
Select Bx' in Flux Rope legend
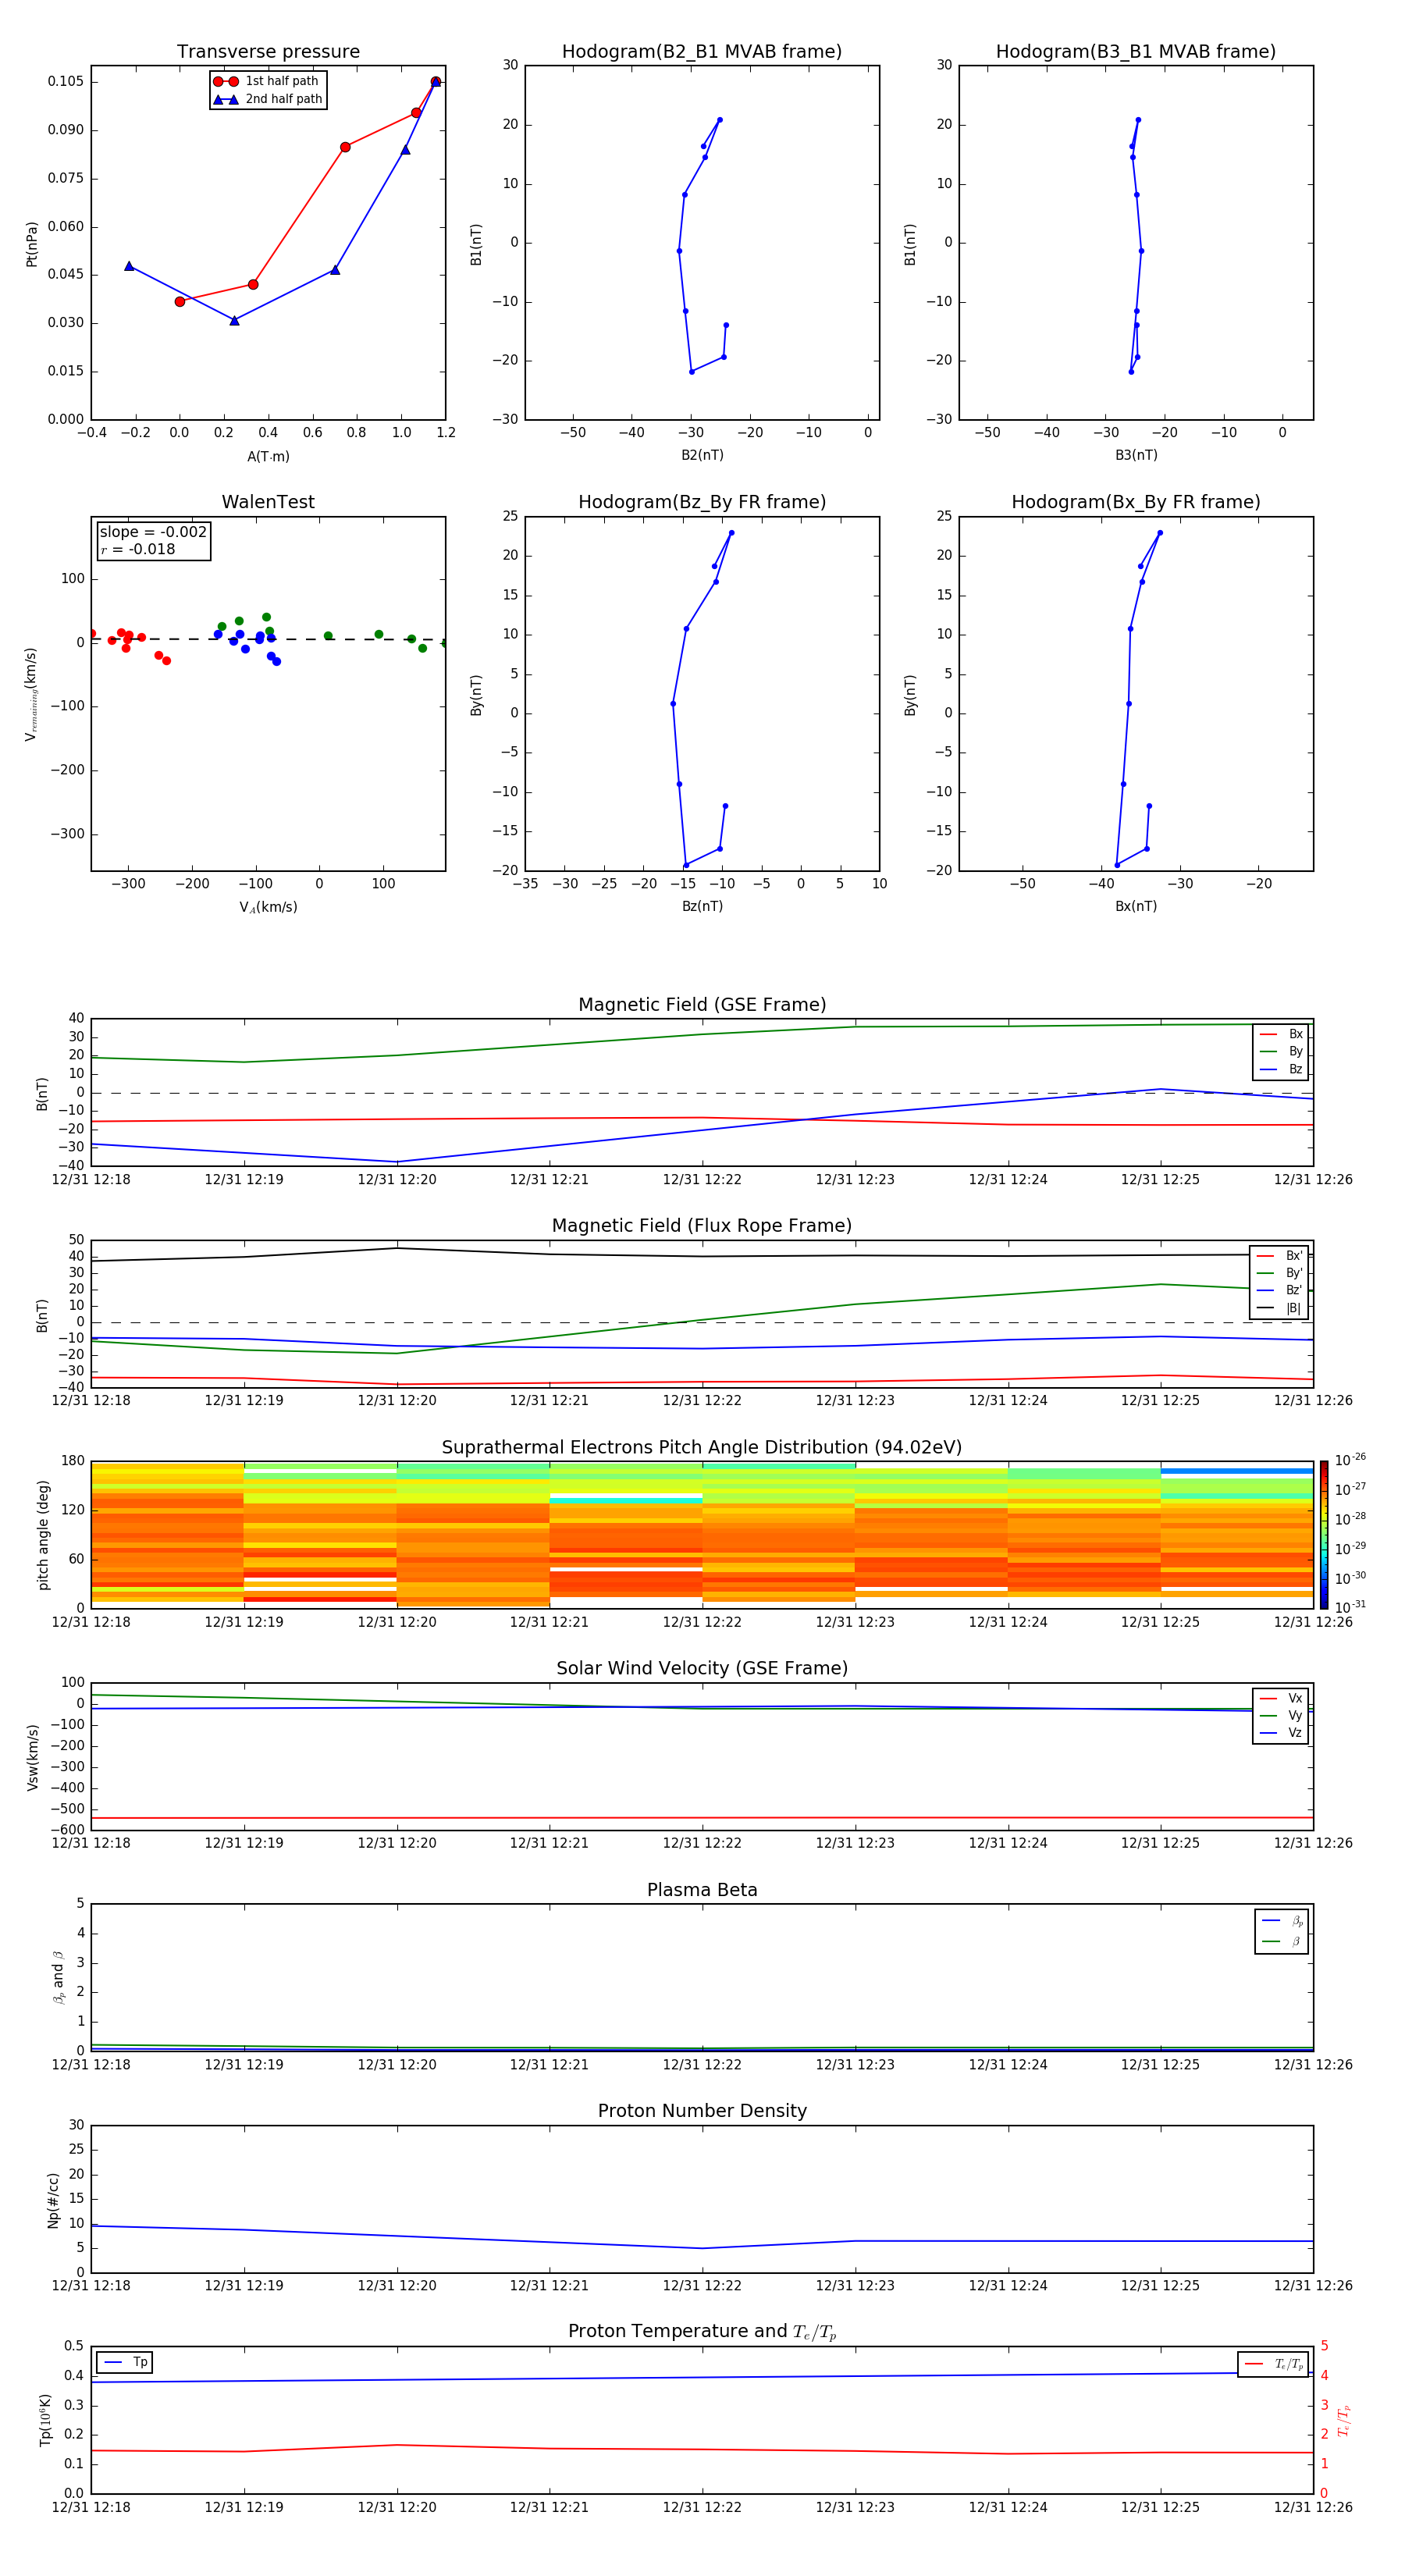[x=1280, y=1256]
